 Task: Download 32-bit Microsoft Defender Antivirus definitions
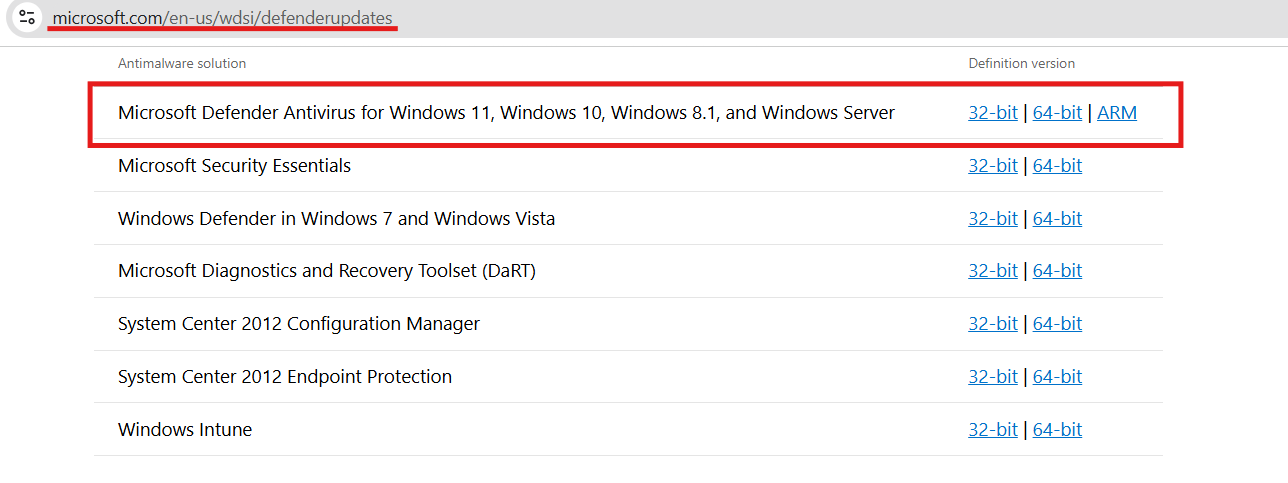(x=992, y=113)
